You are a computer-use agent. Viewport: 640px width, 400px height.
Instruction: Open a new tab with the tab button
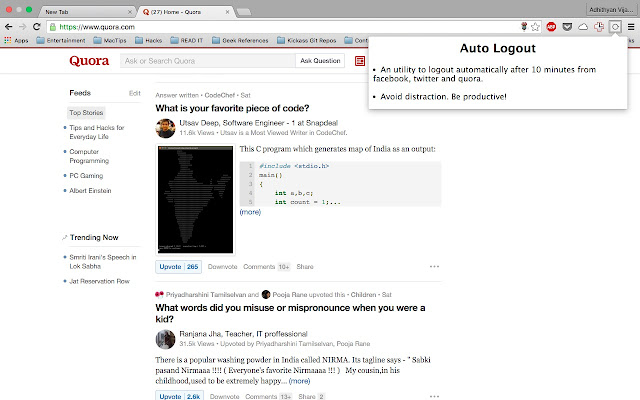244,12
